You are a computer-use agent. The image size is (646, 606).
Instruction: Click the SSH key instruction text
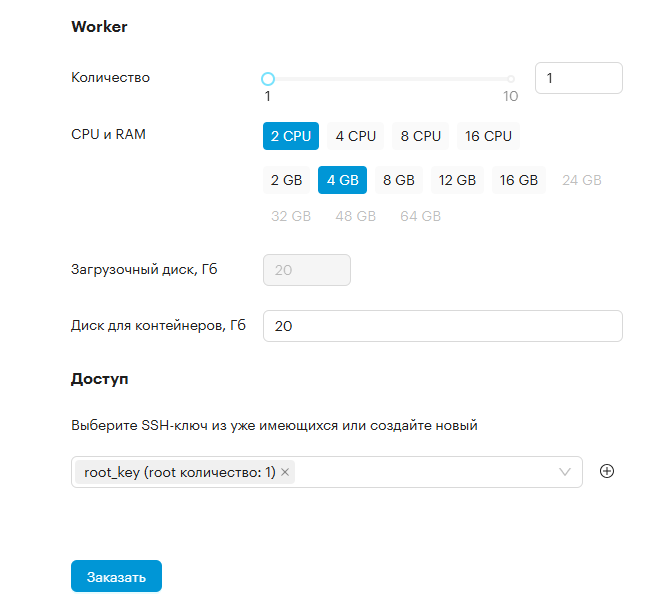coord(274,425)
